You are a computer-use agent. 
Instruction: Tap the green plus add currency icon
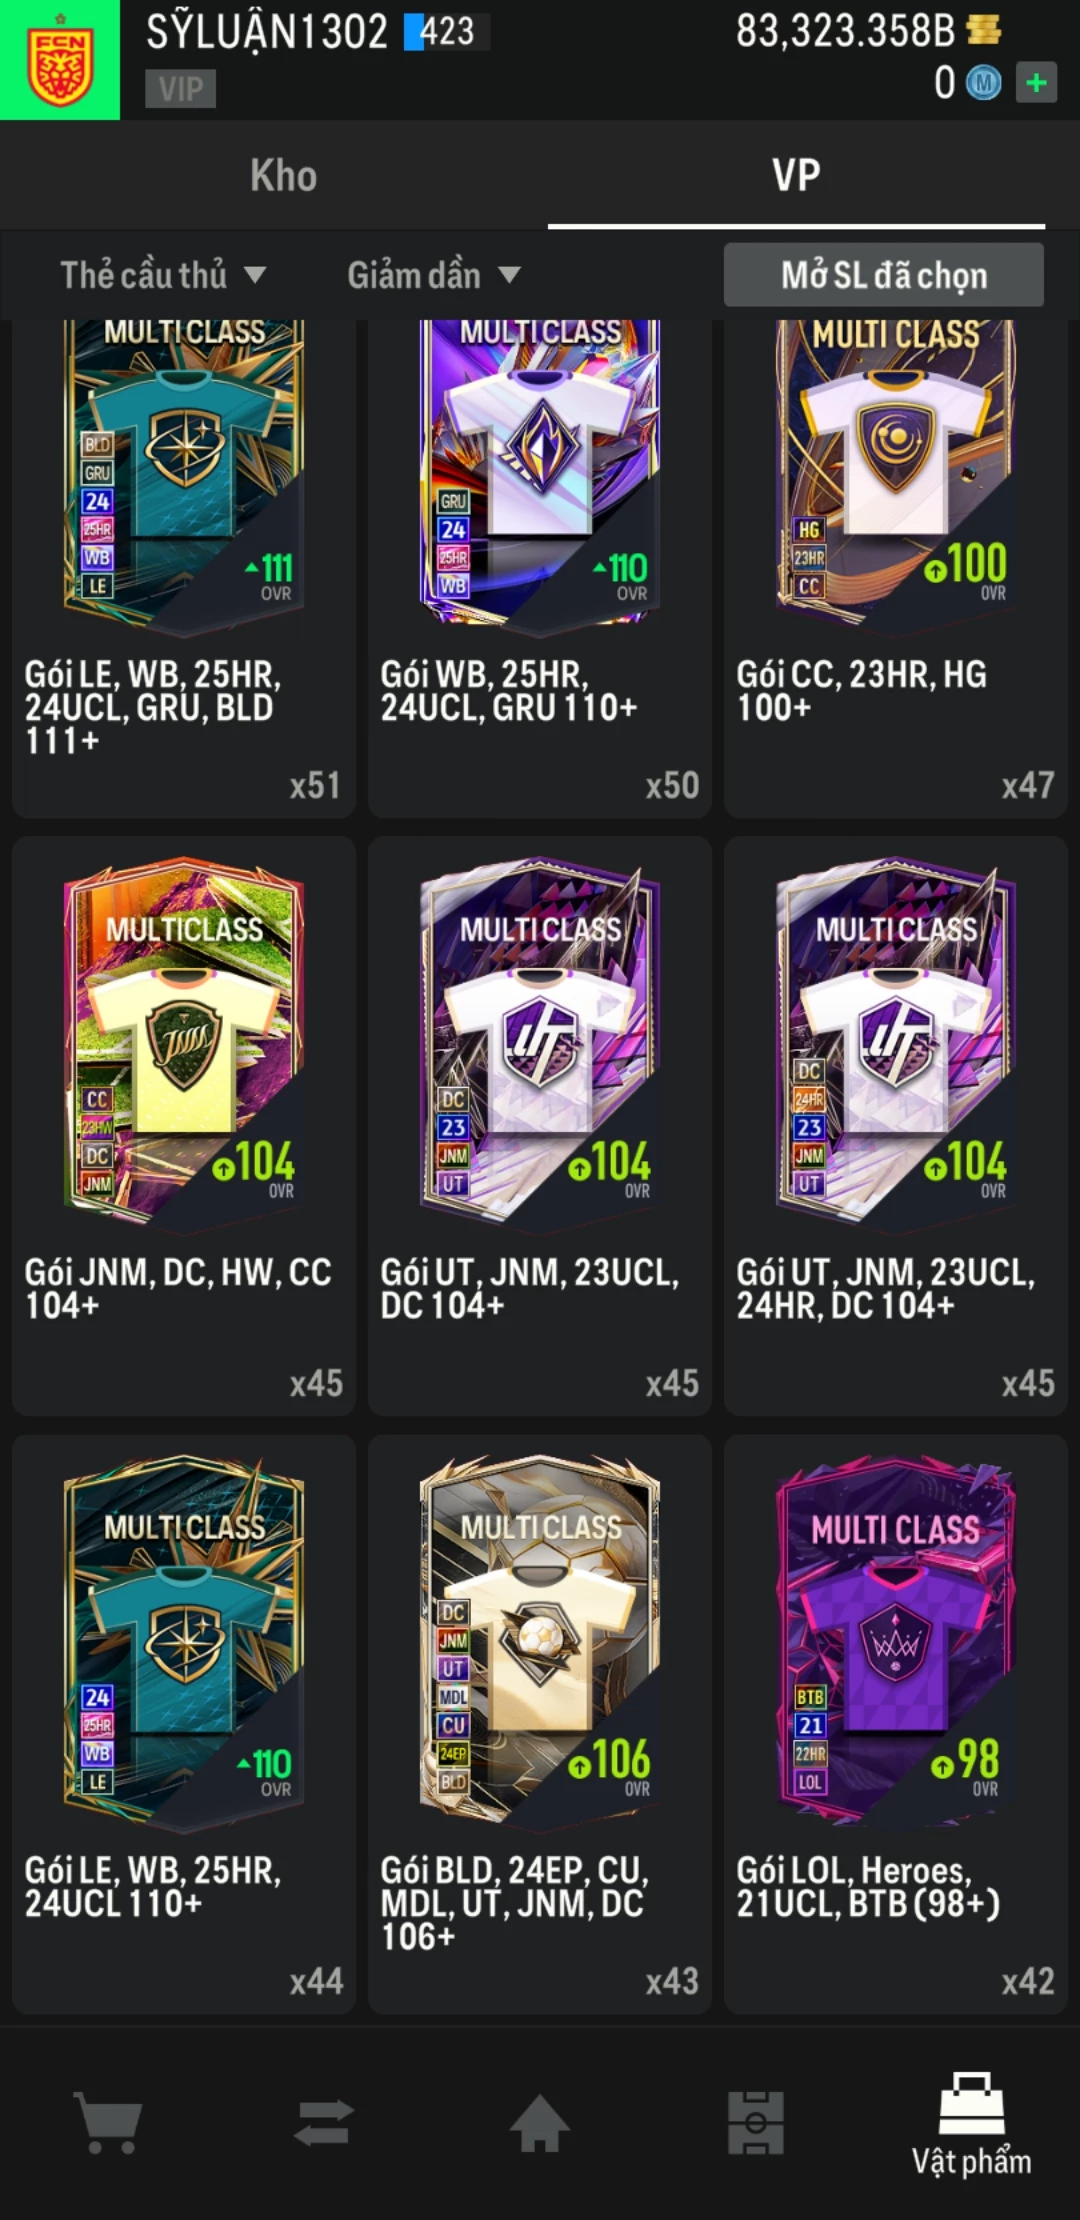pos(1036,83)
